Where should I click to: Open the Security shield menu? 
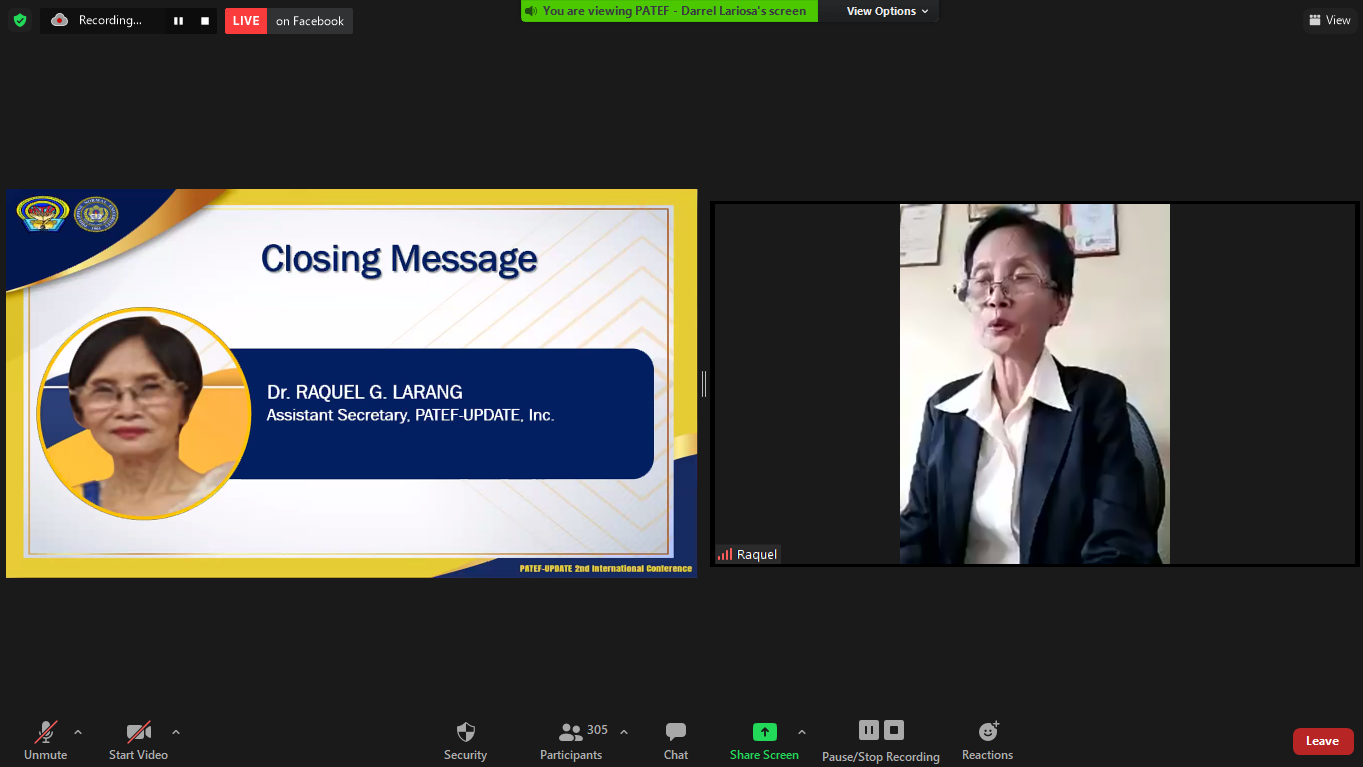pyautogui.click(x=465, y=739)
